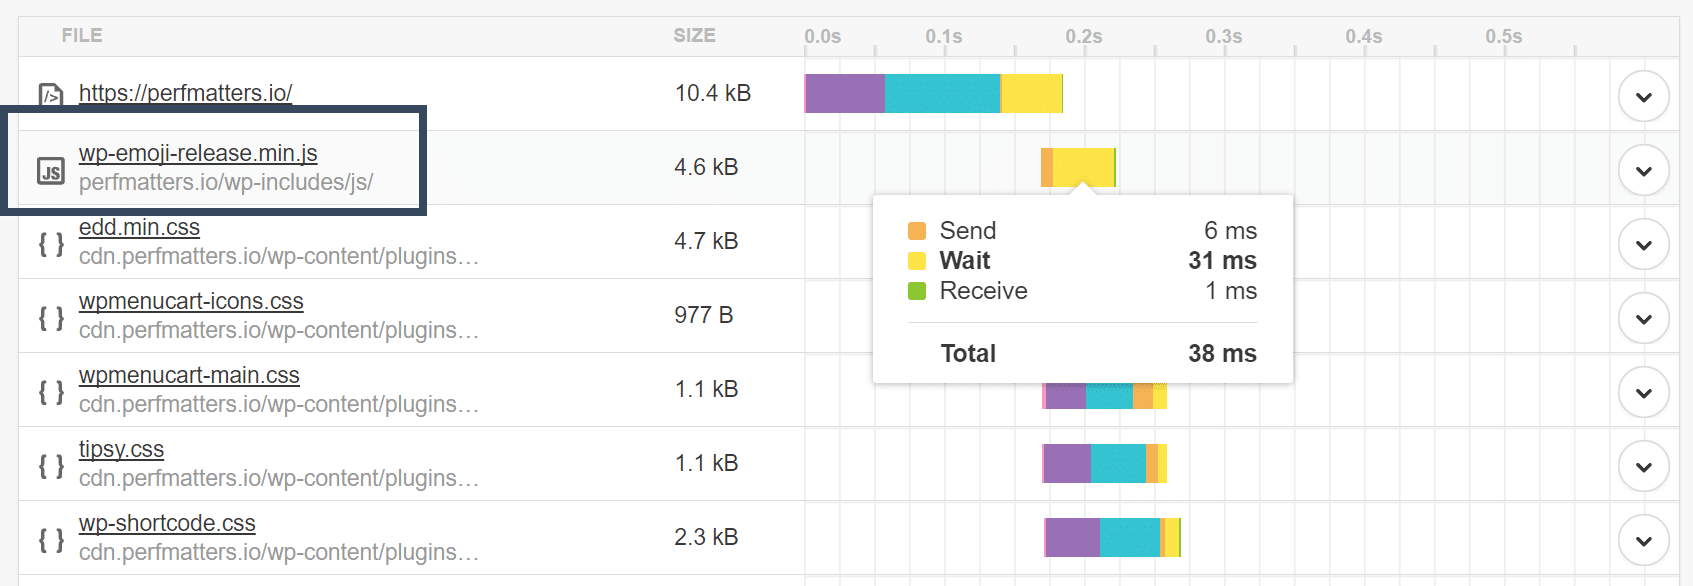Image resolution: width=1693 pixels, height=586 pixels.
Task: Click the SIZE column header to sort
Action: (x=693, y=35)
